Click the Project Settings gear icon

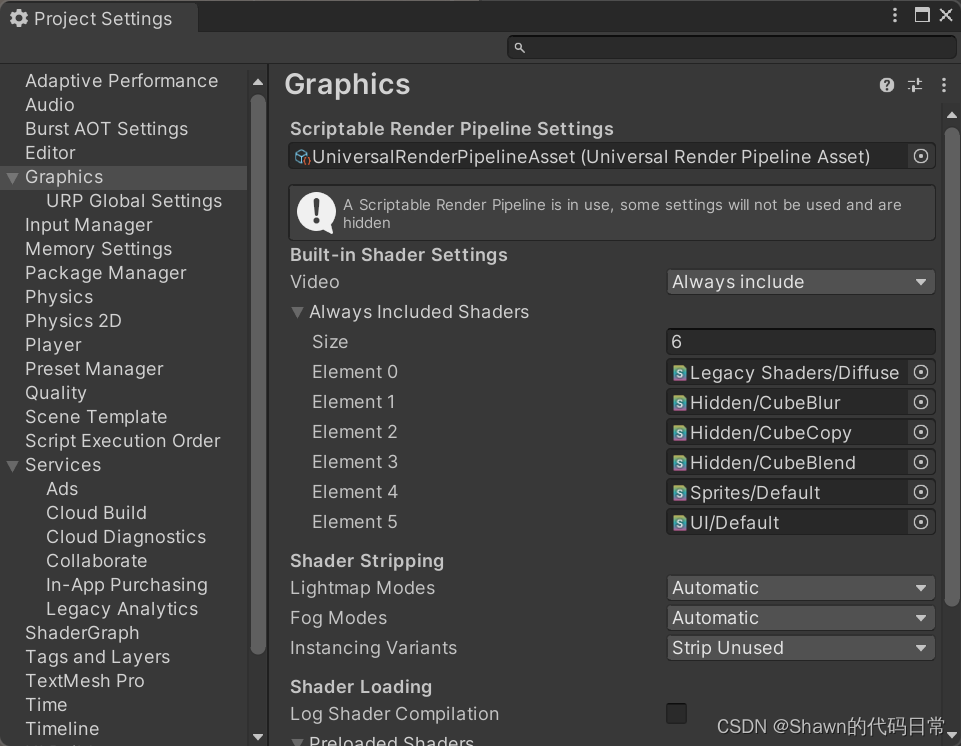(19, 18)
